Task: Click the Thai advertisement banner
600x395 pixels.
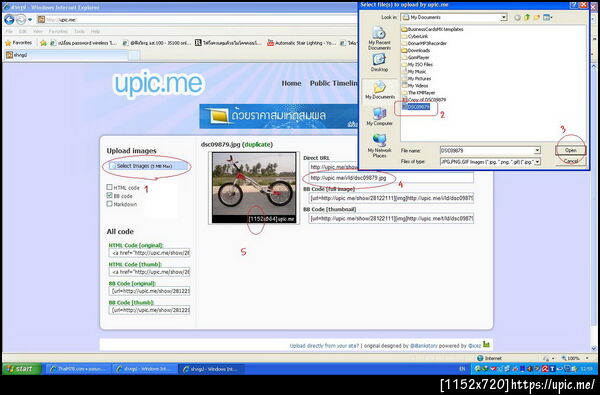Action: (x=279, y=116)
